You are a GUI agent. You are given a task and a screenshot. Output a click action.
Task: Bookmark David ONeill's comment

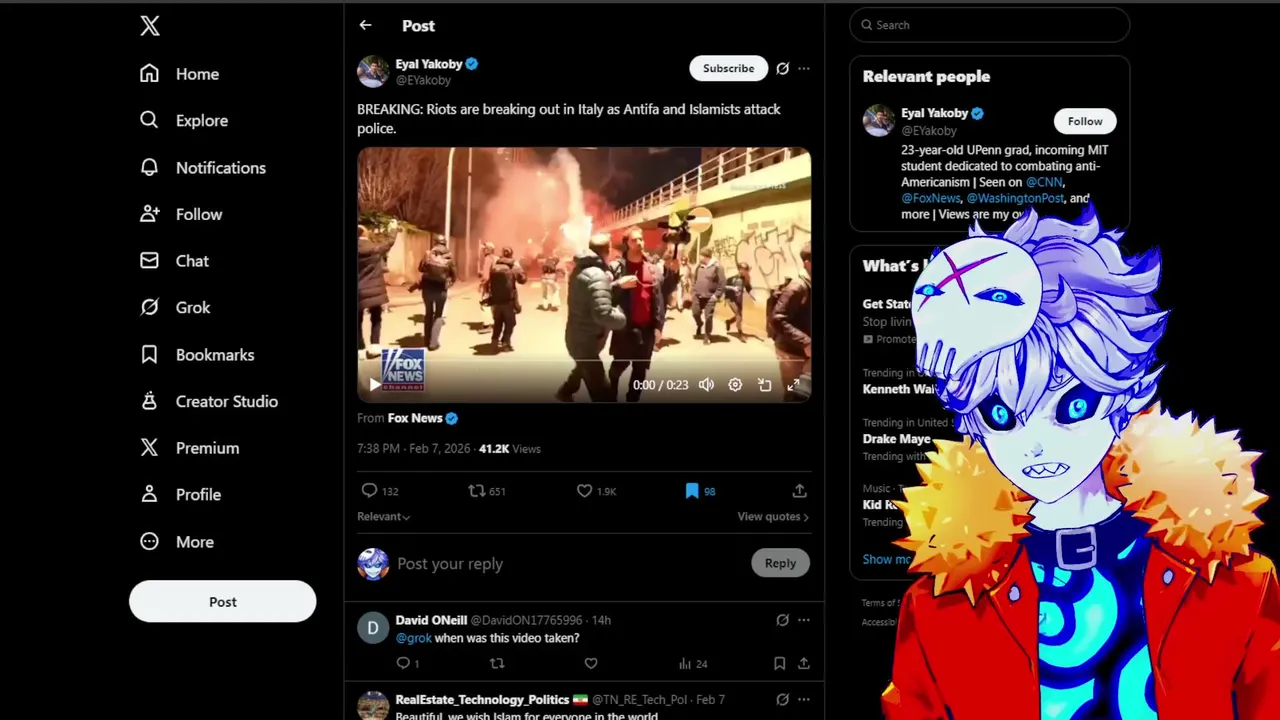(x=779, y=663)
